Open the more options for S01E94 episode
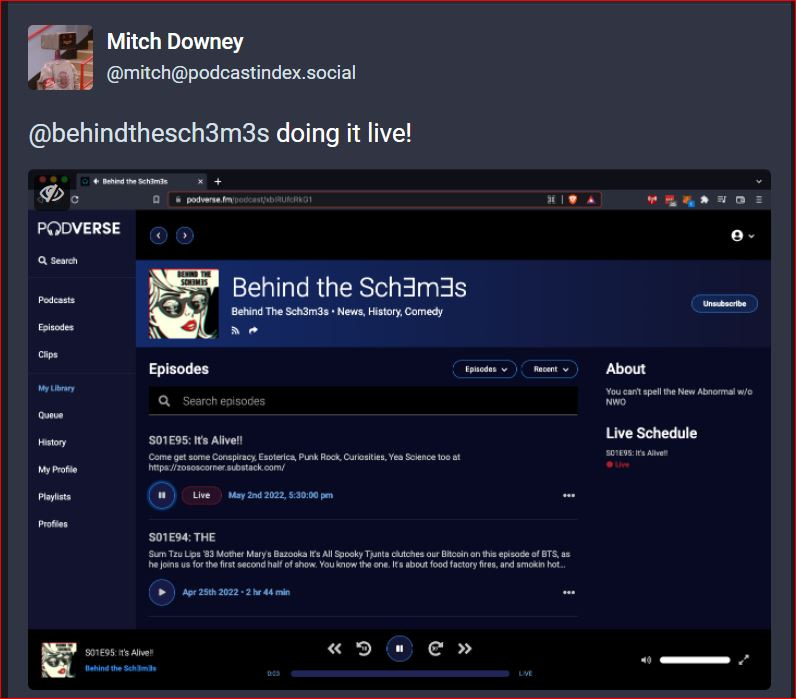The width and height of the screenshot is (796, 699). 569,592
